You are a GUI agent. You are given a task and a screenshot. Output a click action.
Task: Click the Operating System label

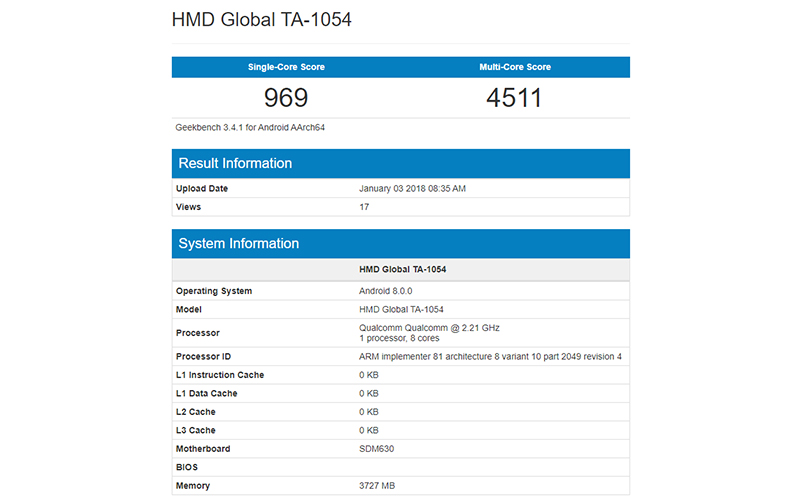click(214, 291)
